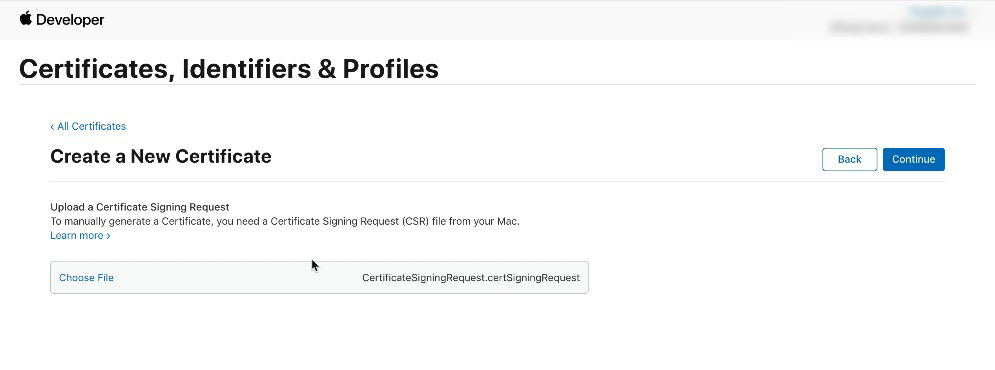Viewport: 995px width, 370px height.
Task: Click the Apple logo icon
Action: coord(26,18)
